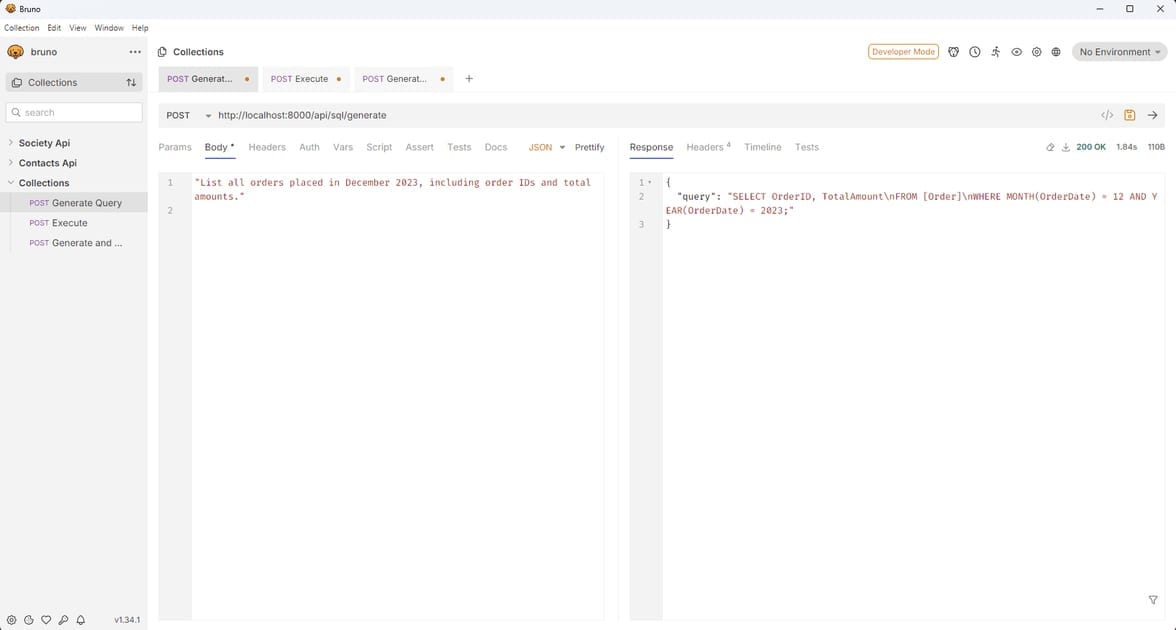Viewport: 1176px width, 630px height.
Task: Open the Auth tab
Action: pos(309,147)
